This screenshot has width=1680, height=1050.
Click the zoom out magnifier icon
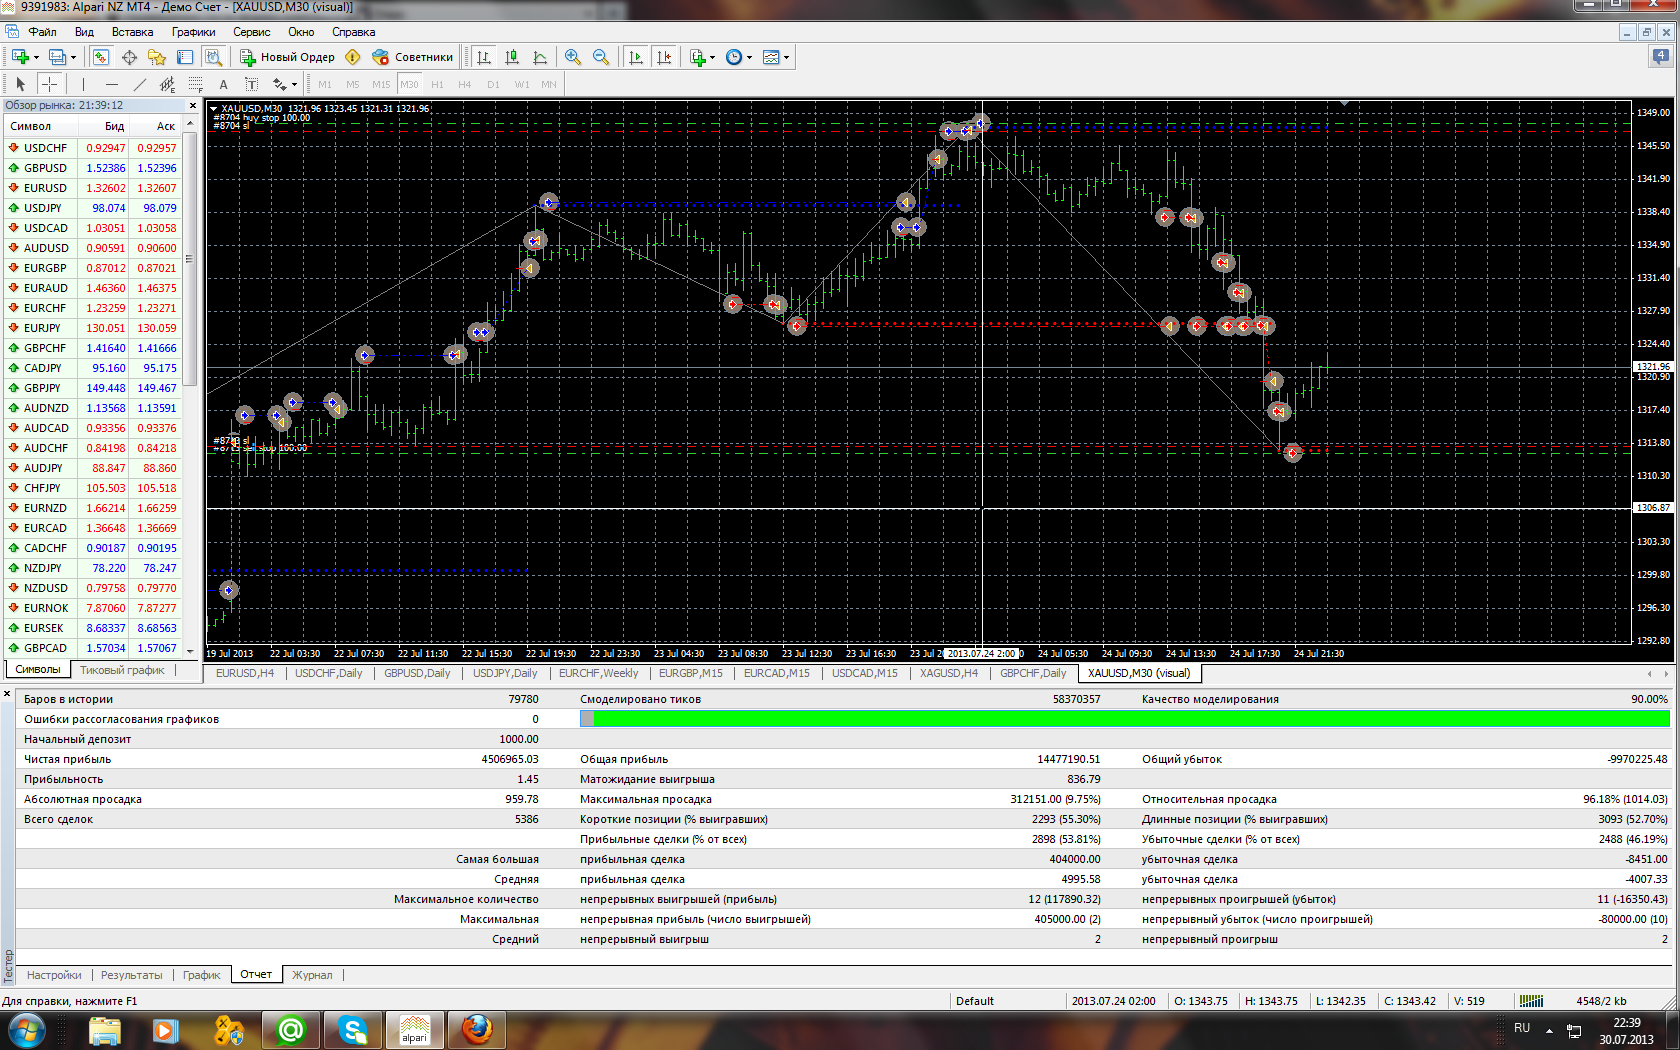pyautogui.click(x=601, y=57)
